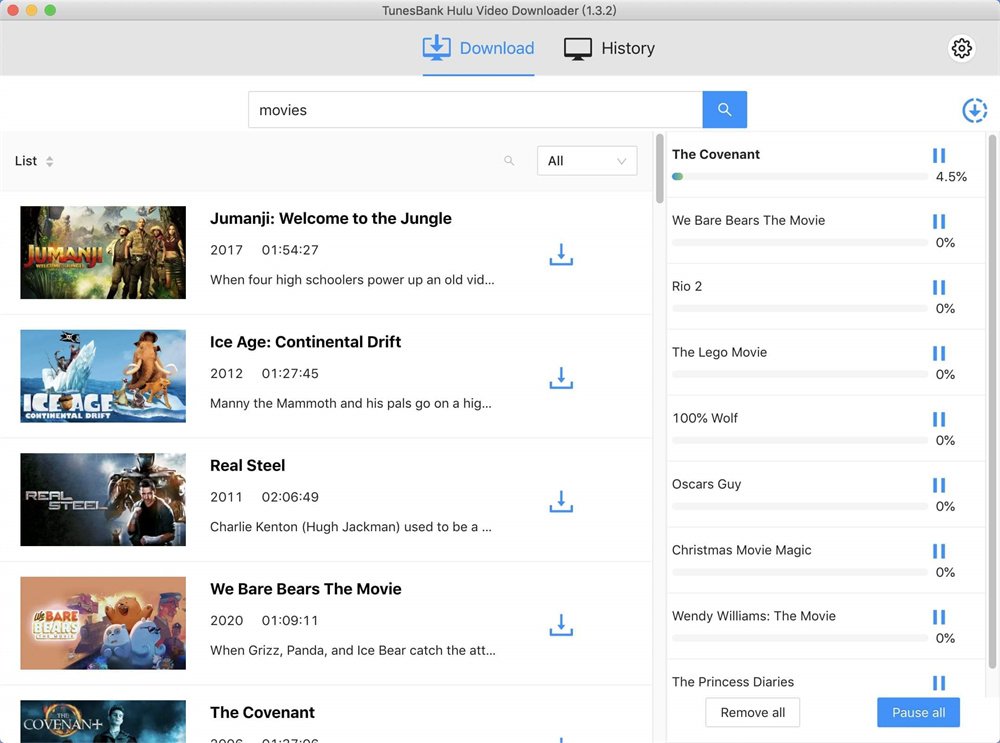This screenshot has width=1000, height=743.
Task: Click The Princess Diaries queue title
Action: [x=733, y=682]
